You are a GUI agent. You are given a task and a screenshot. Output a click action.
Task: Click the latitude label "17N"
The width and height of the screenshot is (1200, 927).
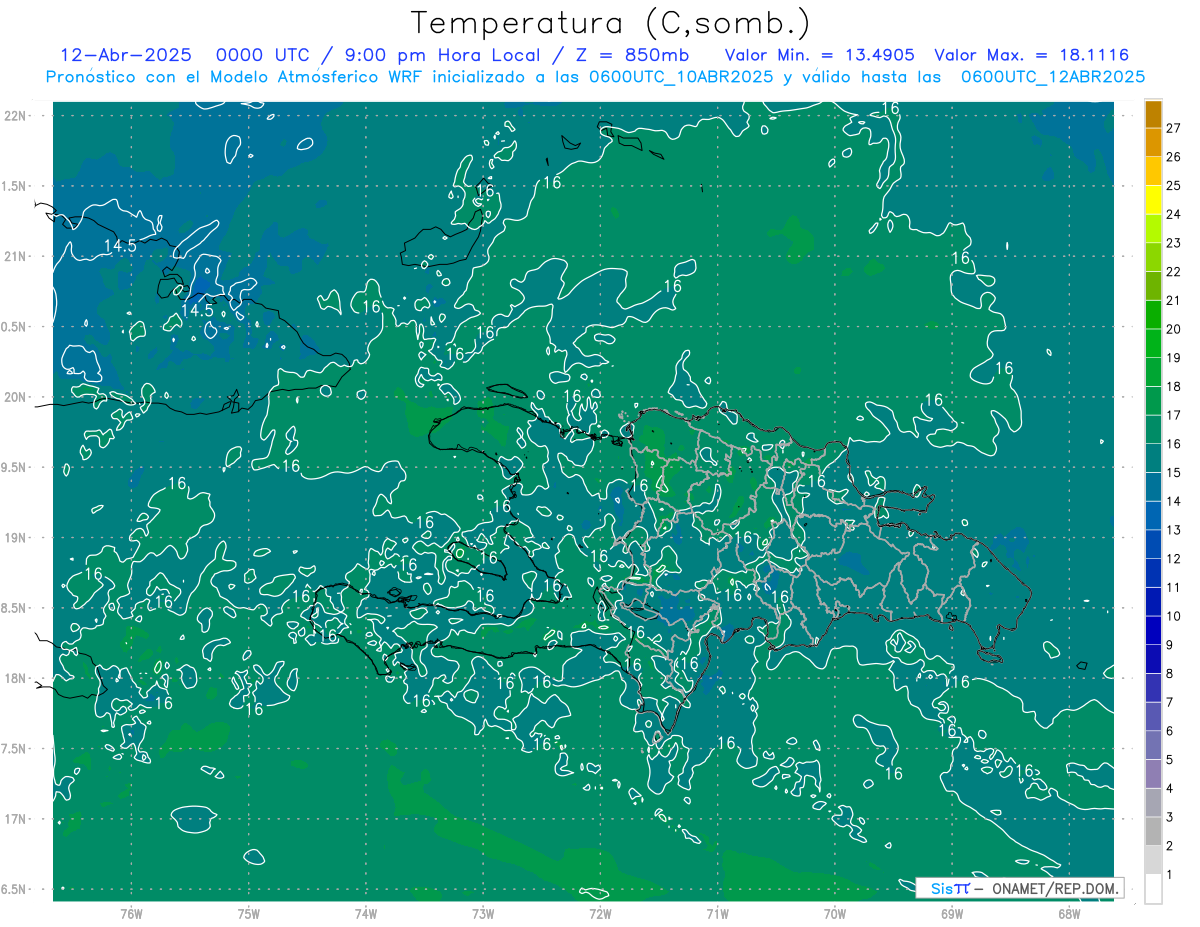(x=14, y=819)
